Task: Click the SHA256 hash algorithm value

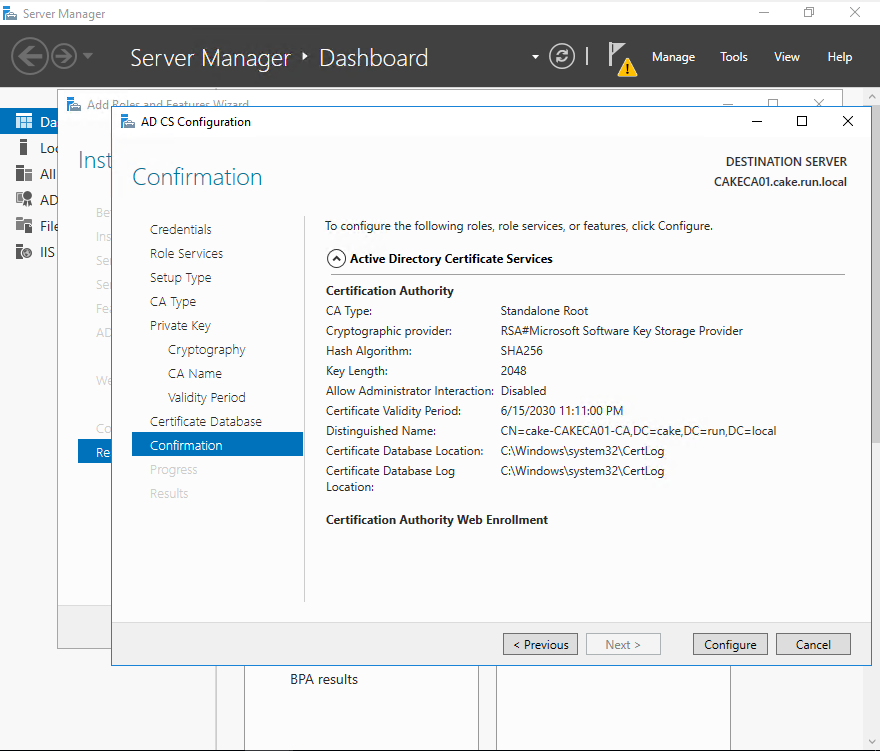Action: [x=521, y=351]
